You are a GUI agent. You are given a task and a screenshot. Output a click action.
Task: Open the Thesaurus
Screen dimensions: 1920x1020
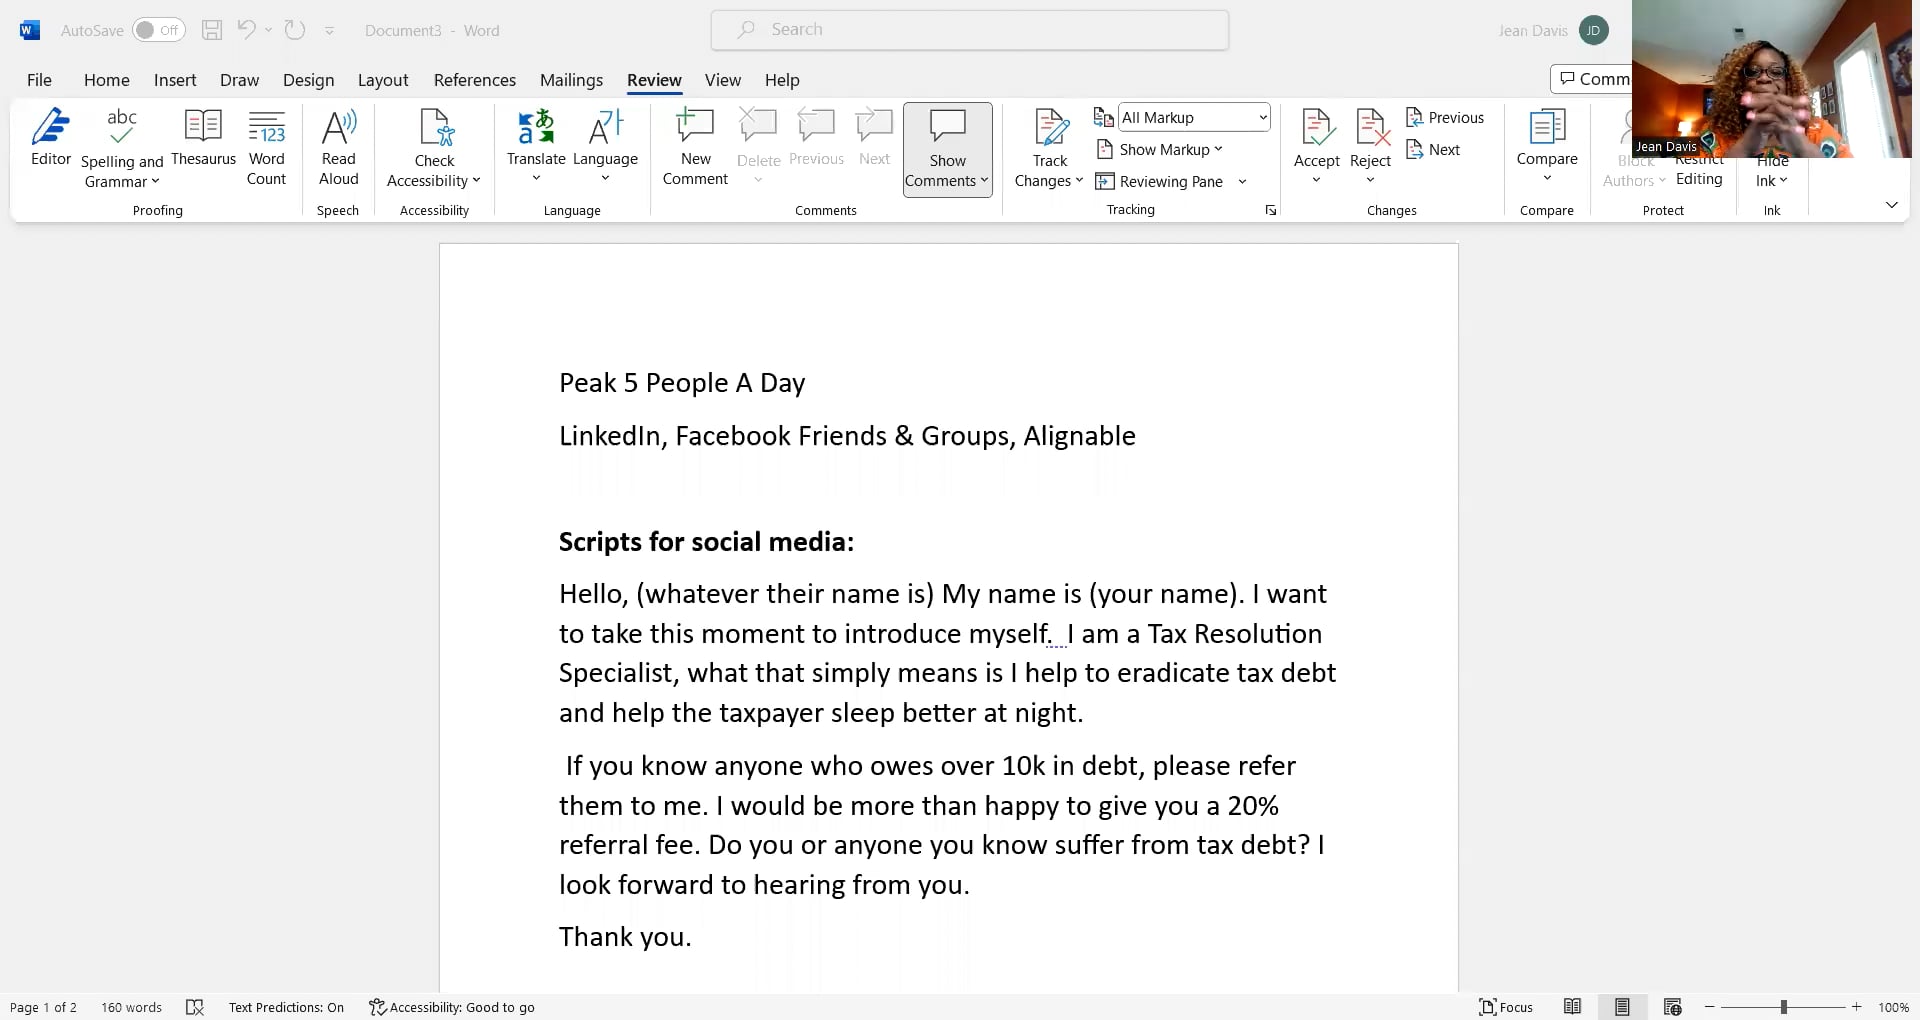(203, 138)
